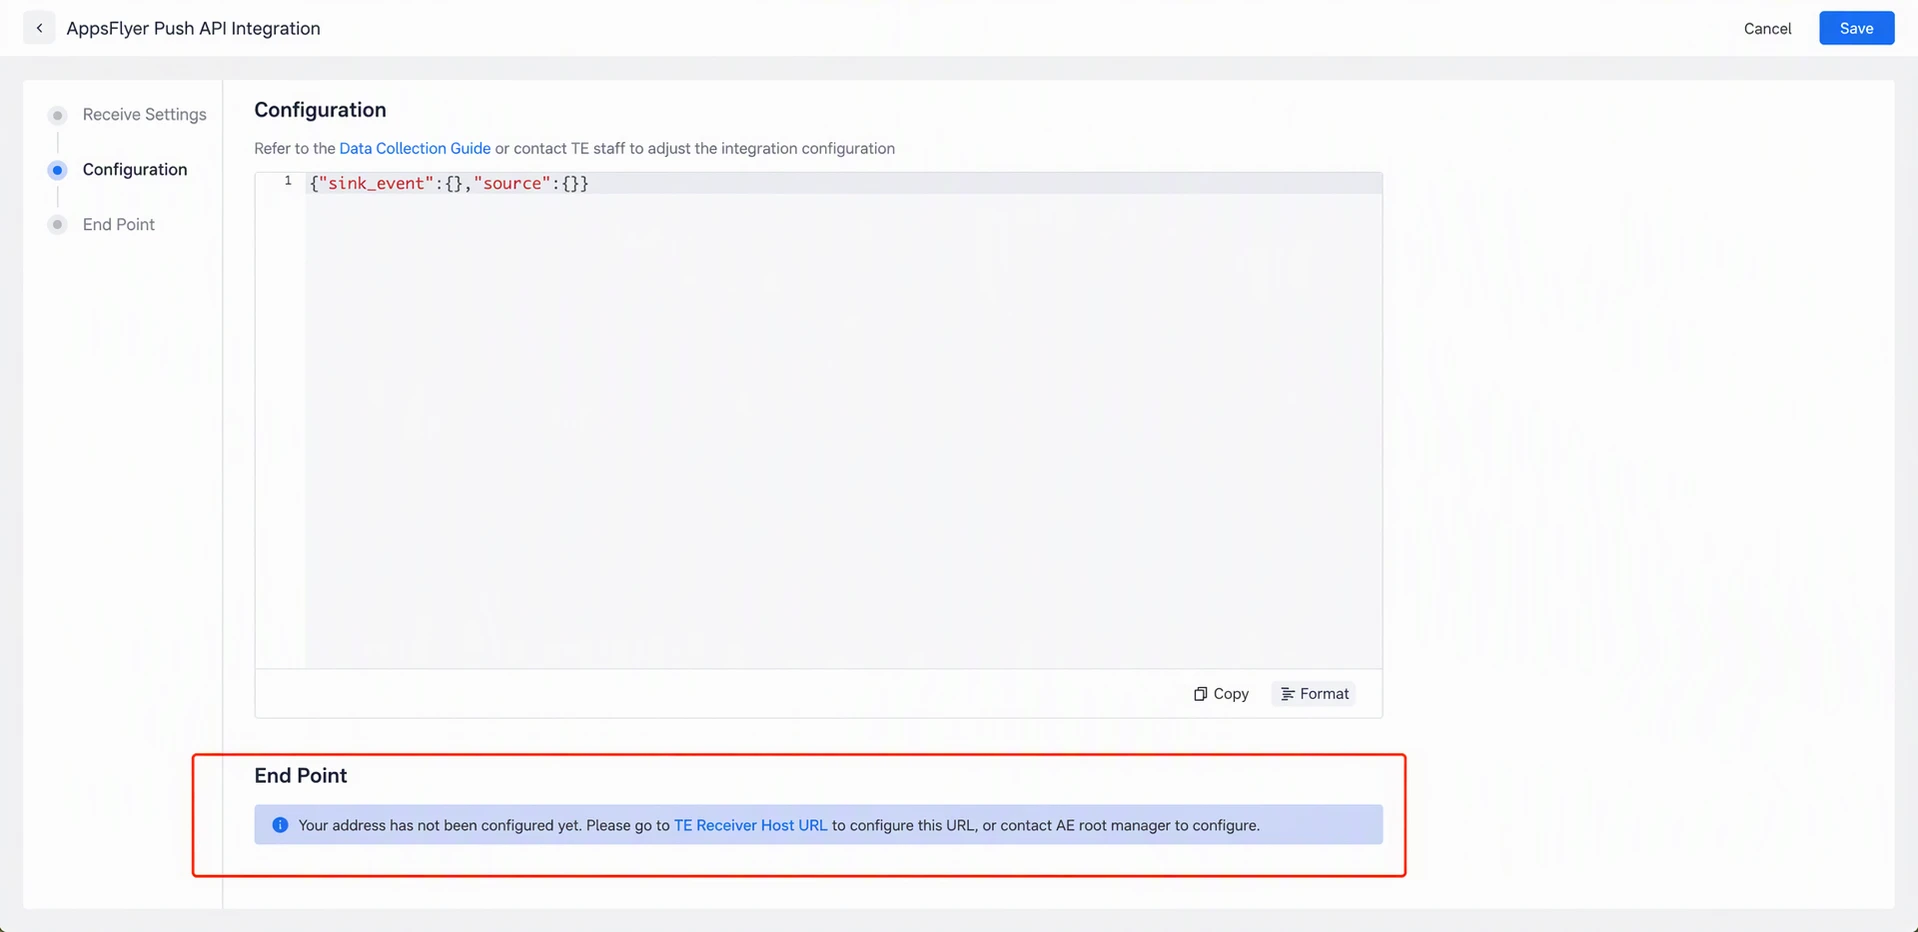The height and width of the screenshot is (932, 1918).
Task: Click the info icon in End Point notice
Action: pyautogui.click(x=280, y=825)
